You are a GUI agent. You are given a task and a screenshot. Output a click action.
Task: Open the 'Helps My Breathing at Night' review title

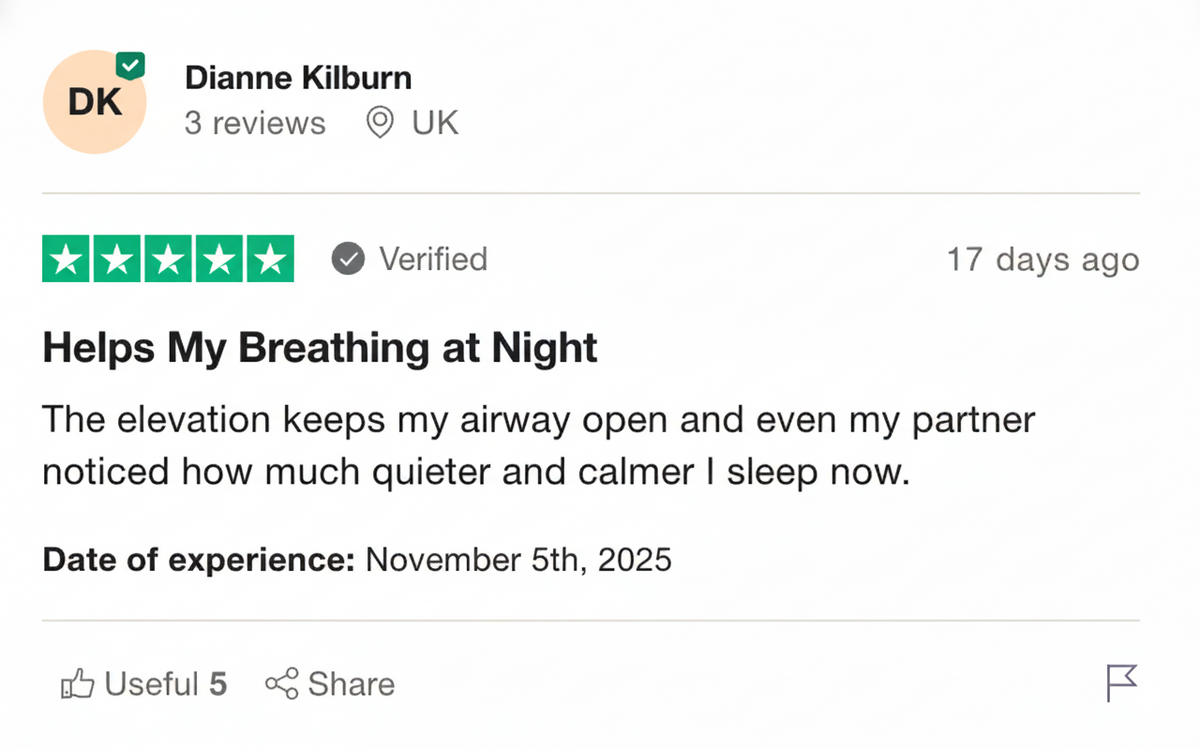point(320,348)
